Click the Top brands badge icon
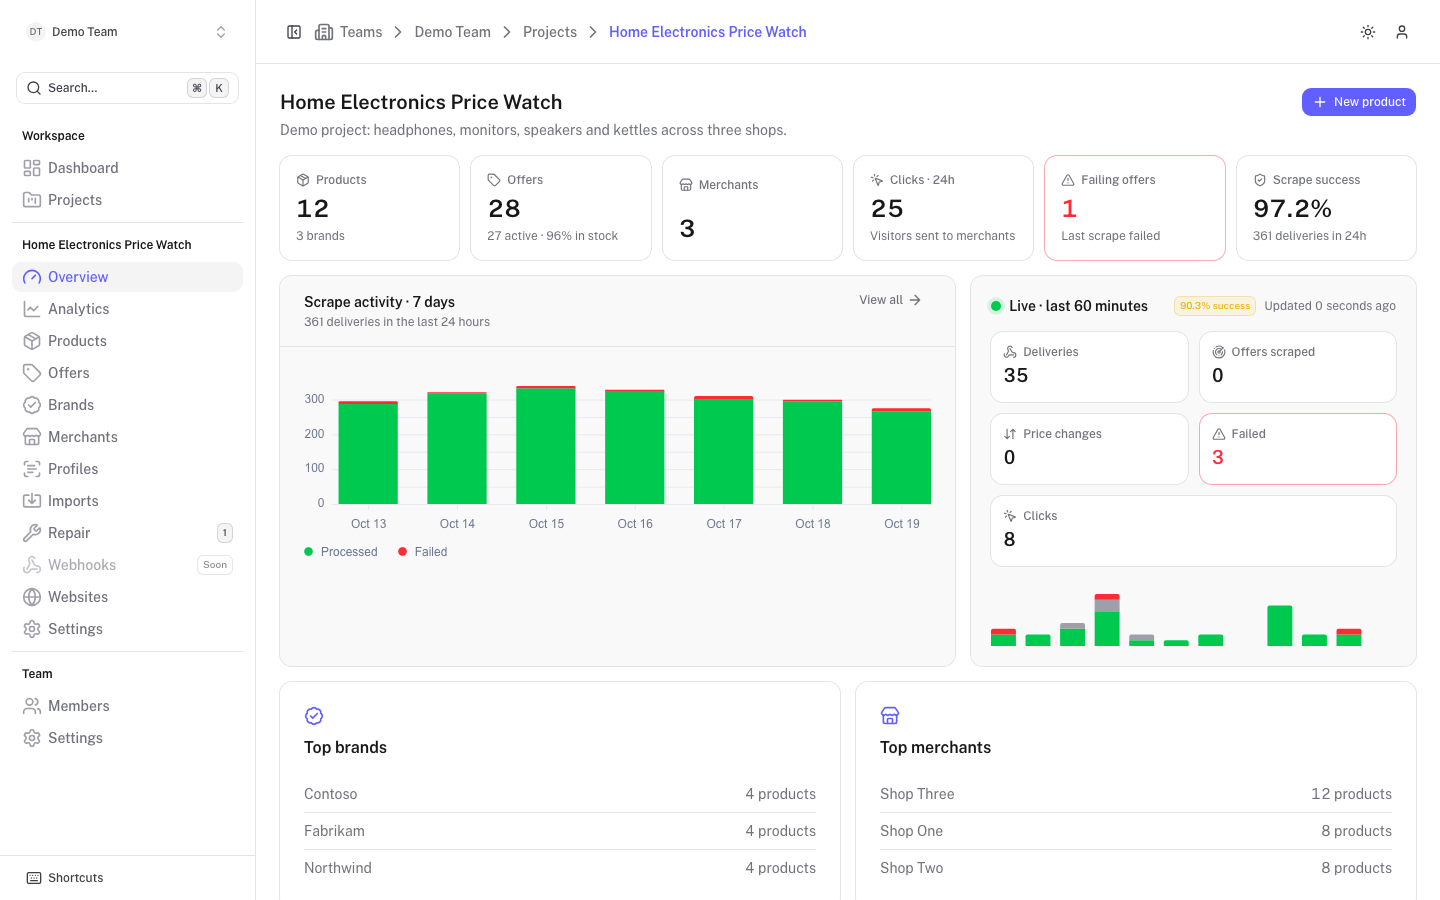 pyautogui.click(x=314, y=716)
